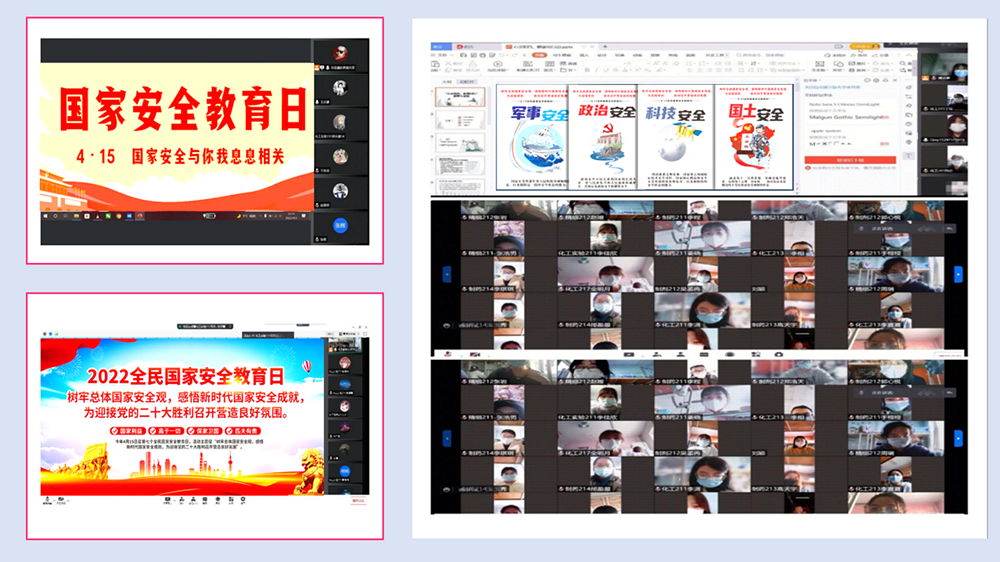Go to next page in the lower video grid
The height and width of the screenshot is (562, 1000).
(x=958, y=437)
